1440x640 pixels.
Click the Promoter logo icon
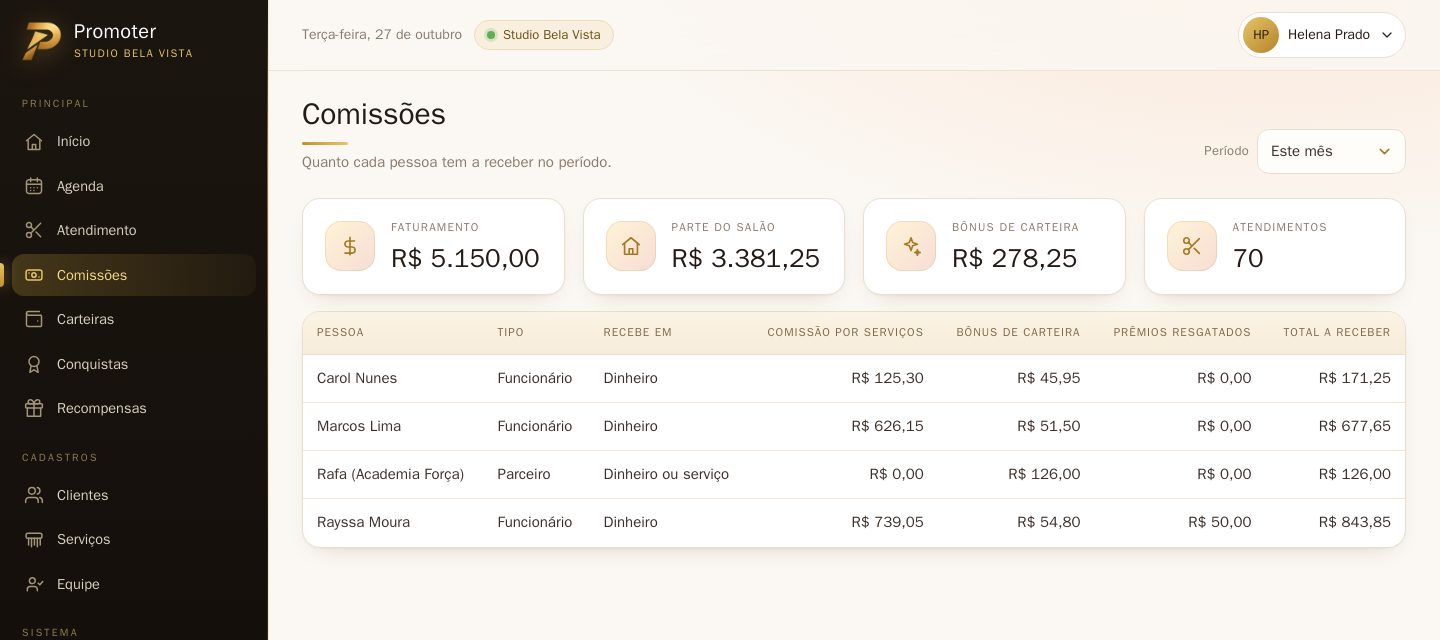pos(42,41)
